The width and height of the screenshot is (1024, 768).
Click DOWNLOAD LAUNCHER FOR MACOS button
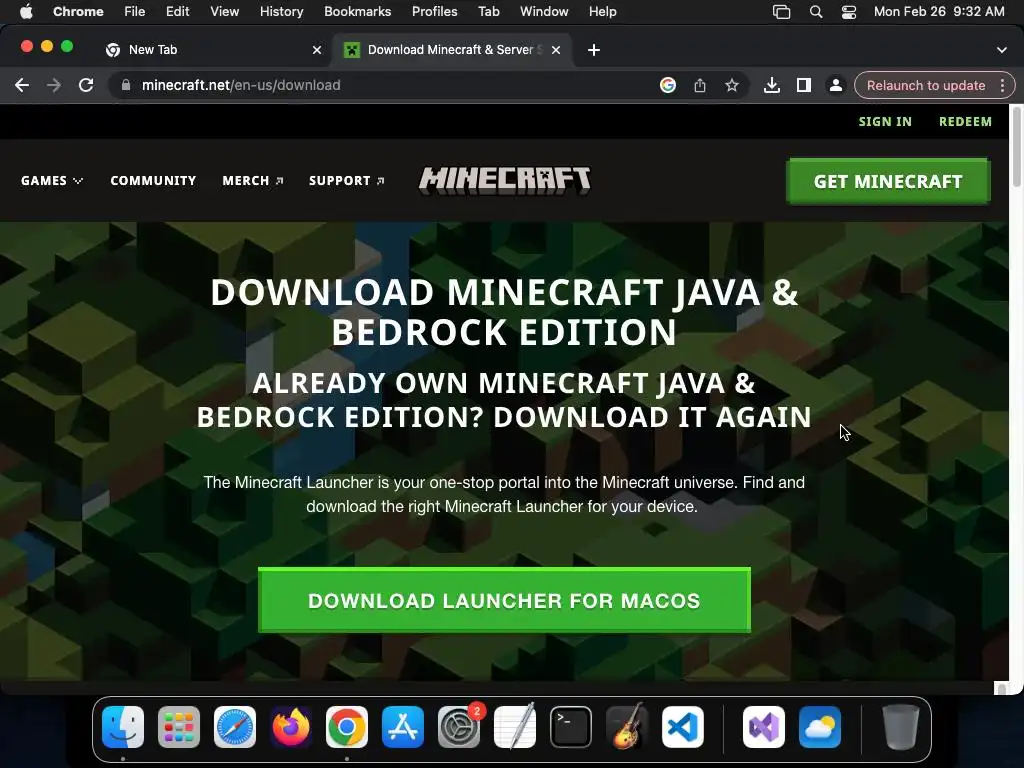click(x=504, y=600)
